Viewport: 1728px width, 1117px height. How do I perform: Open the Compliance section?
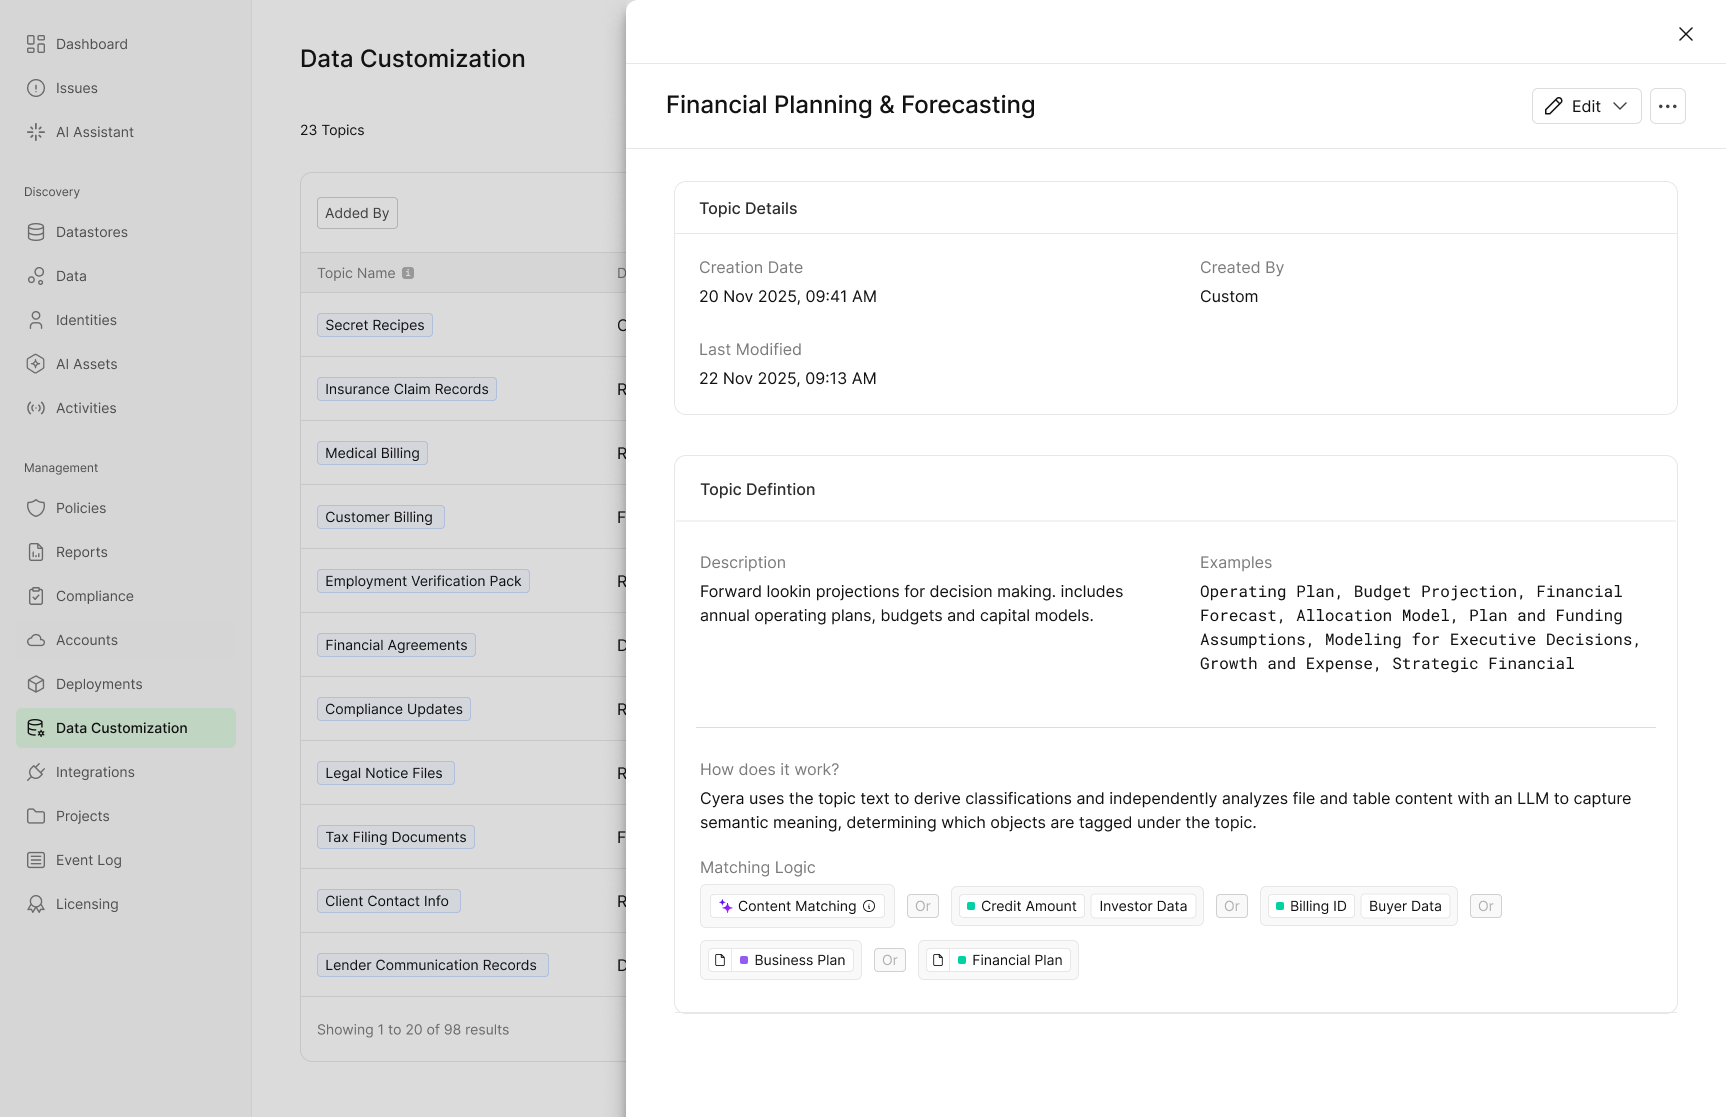[94, 595]
